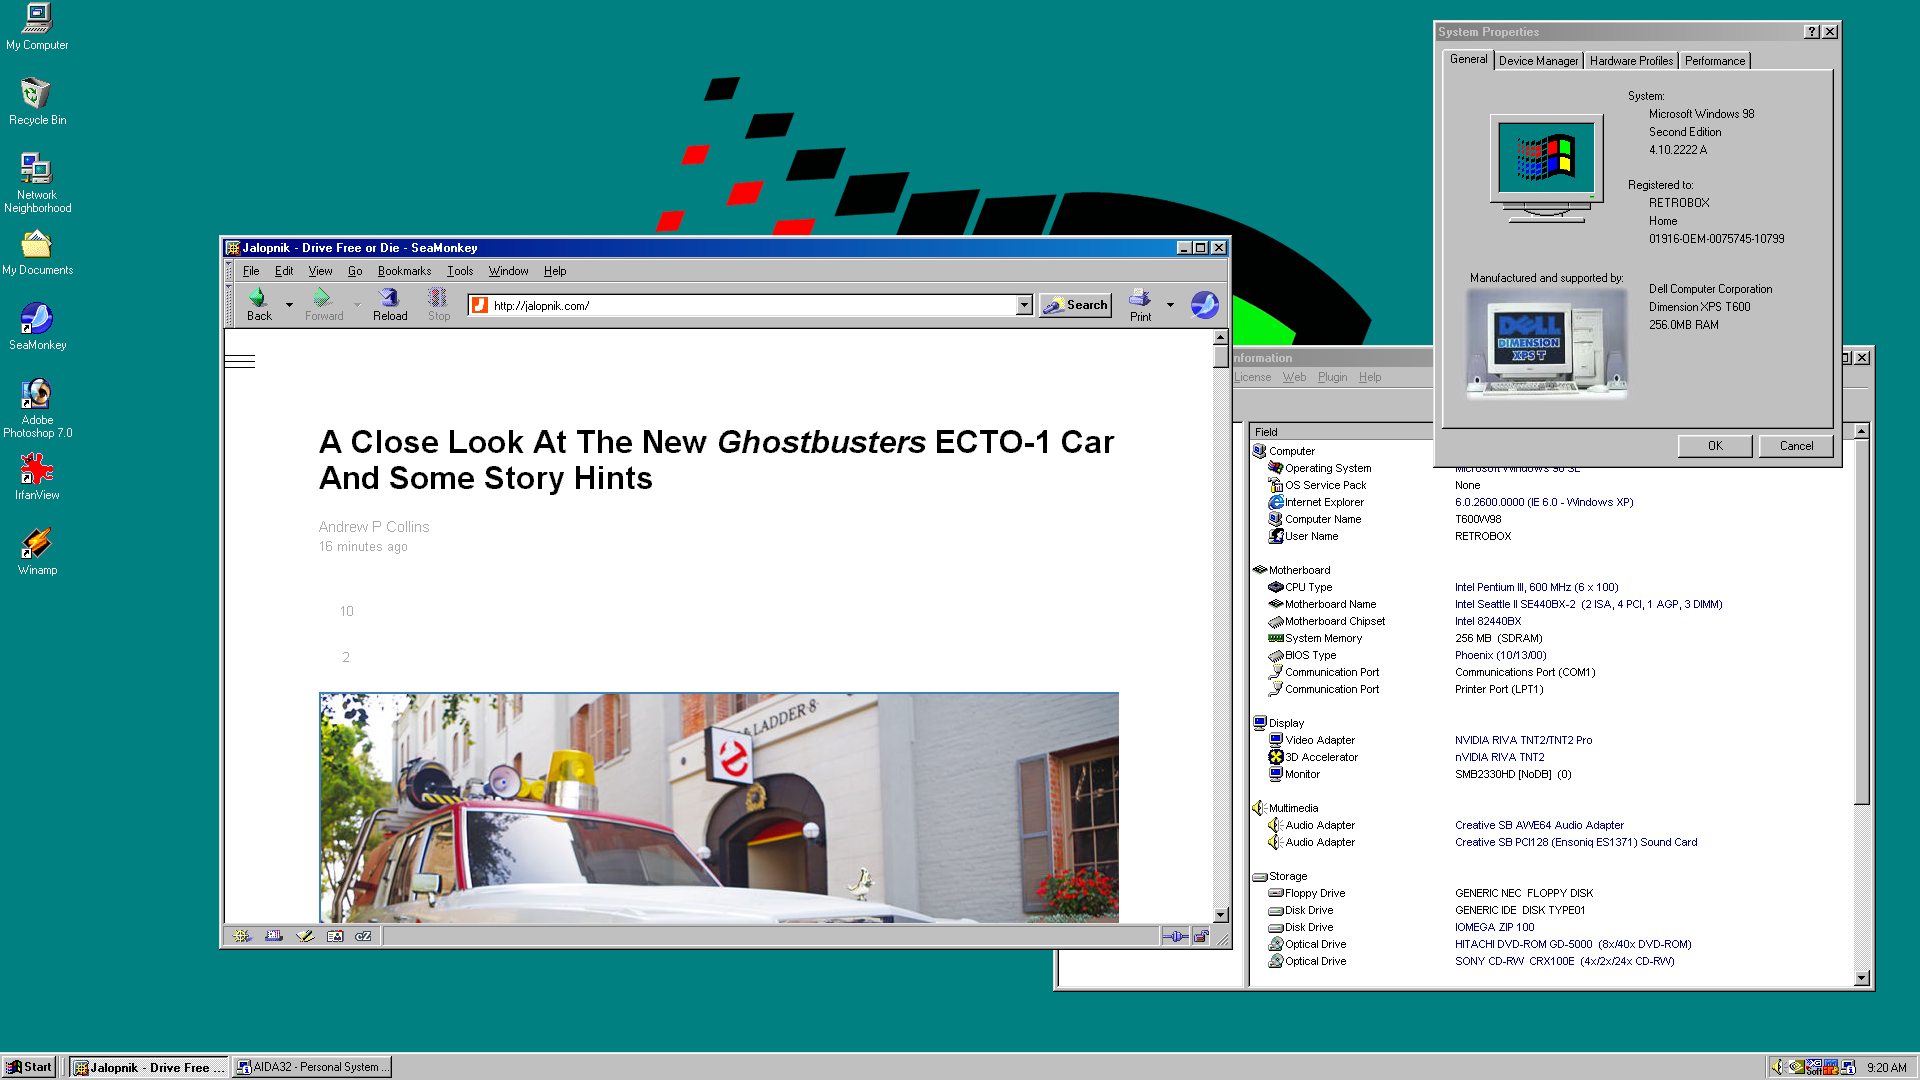The height and width of the screenshot is (1080, 1920).
Task: Open Creative SB AWE64 Audio Adapter link
Action: tap(1539, 825)
